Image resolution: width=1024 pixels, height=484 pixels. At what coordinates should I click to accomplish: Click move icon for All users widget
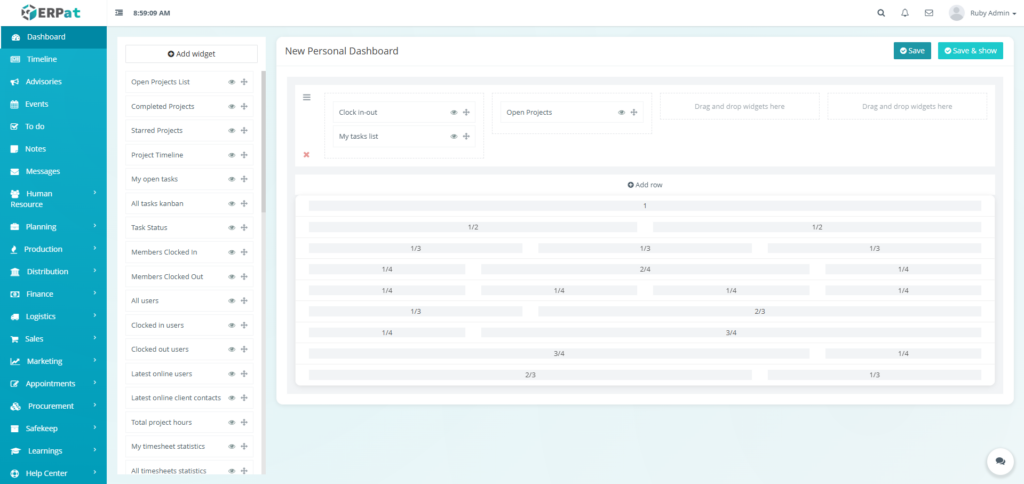(x=244, y=301)
